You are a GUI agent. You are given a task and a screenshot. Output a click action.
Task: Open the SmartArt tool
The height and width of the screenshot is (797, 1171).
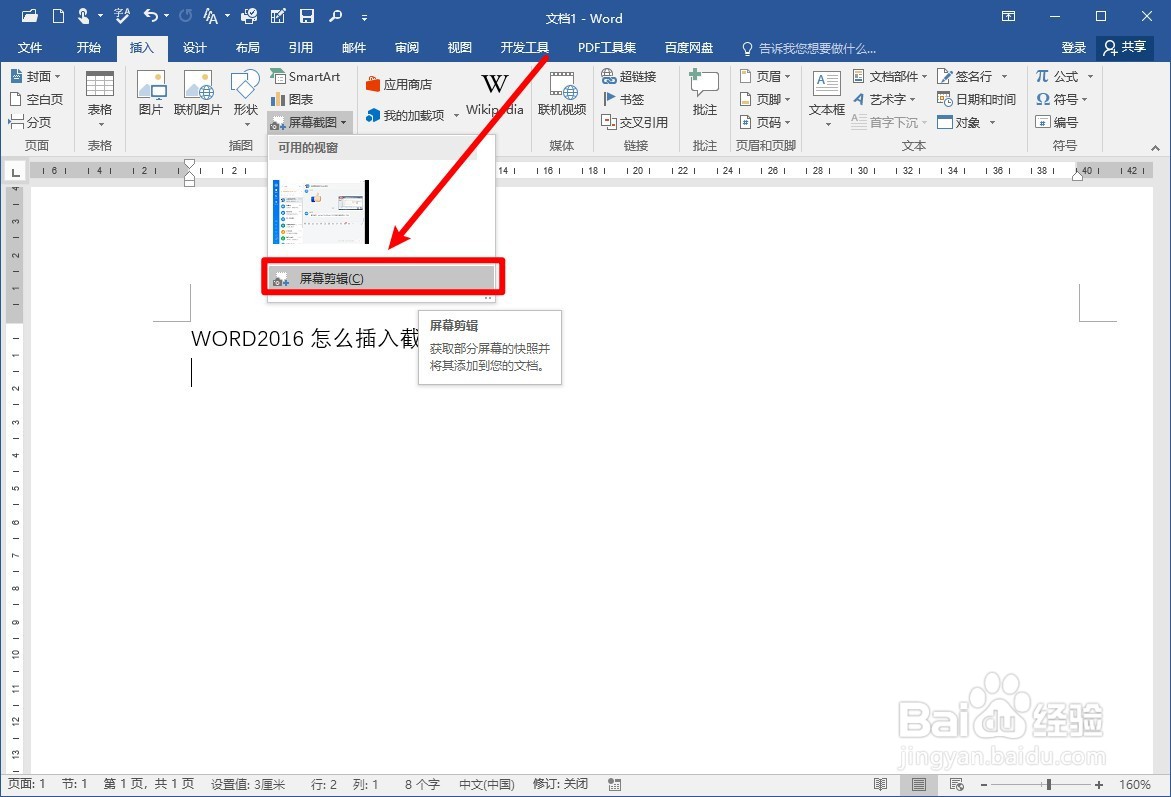pyautogui.click(x=307, y=76)
